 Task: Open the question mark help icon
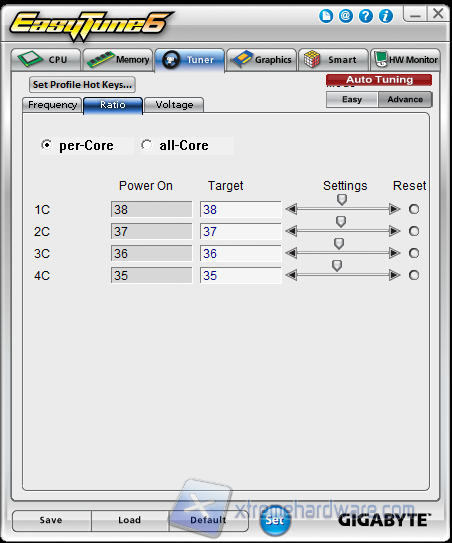coord(366,16)
